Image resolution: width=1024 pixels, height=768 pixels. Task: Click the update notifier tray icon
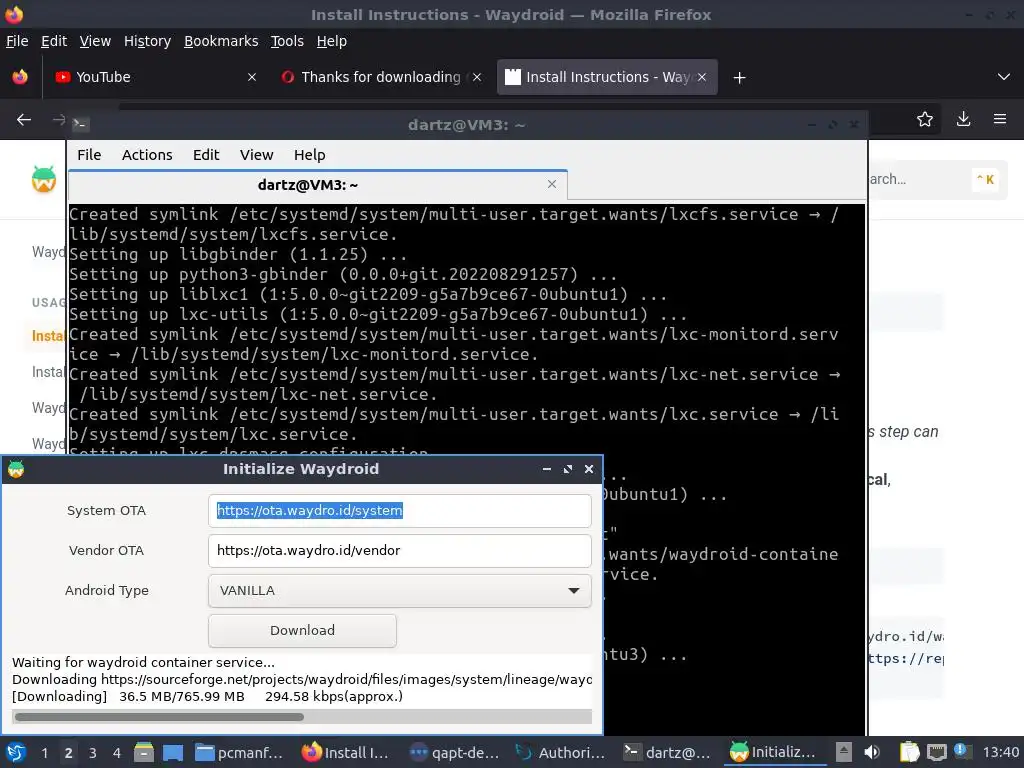(x=962, y=751)
